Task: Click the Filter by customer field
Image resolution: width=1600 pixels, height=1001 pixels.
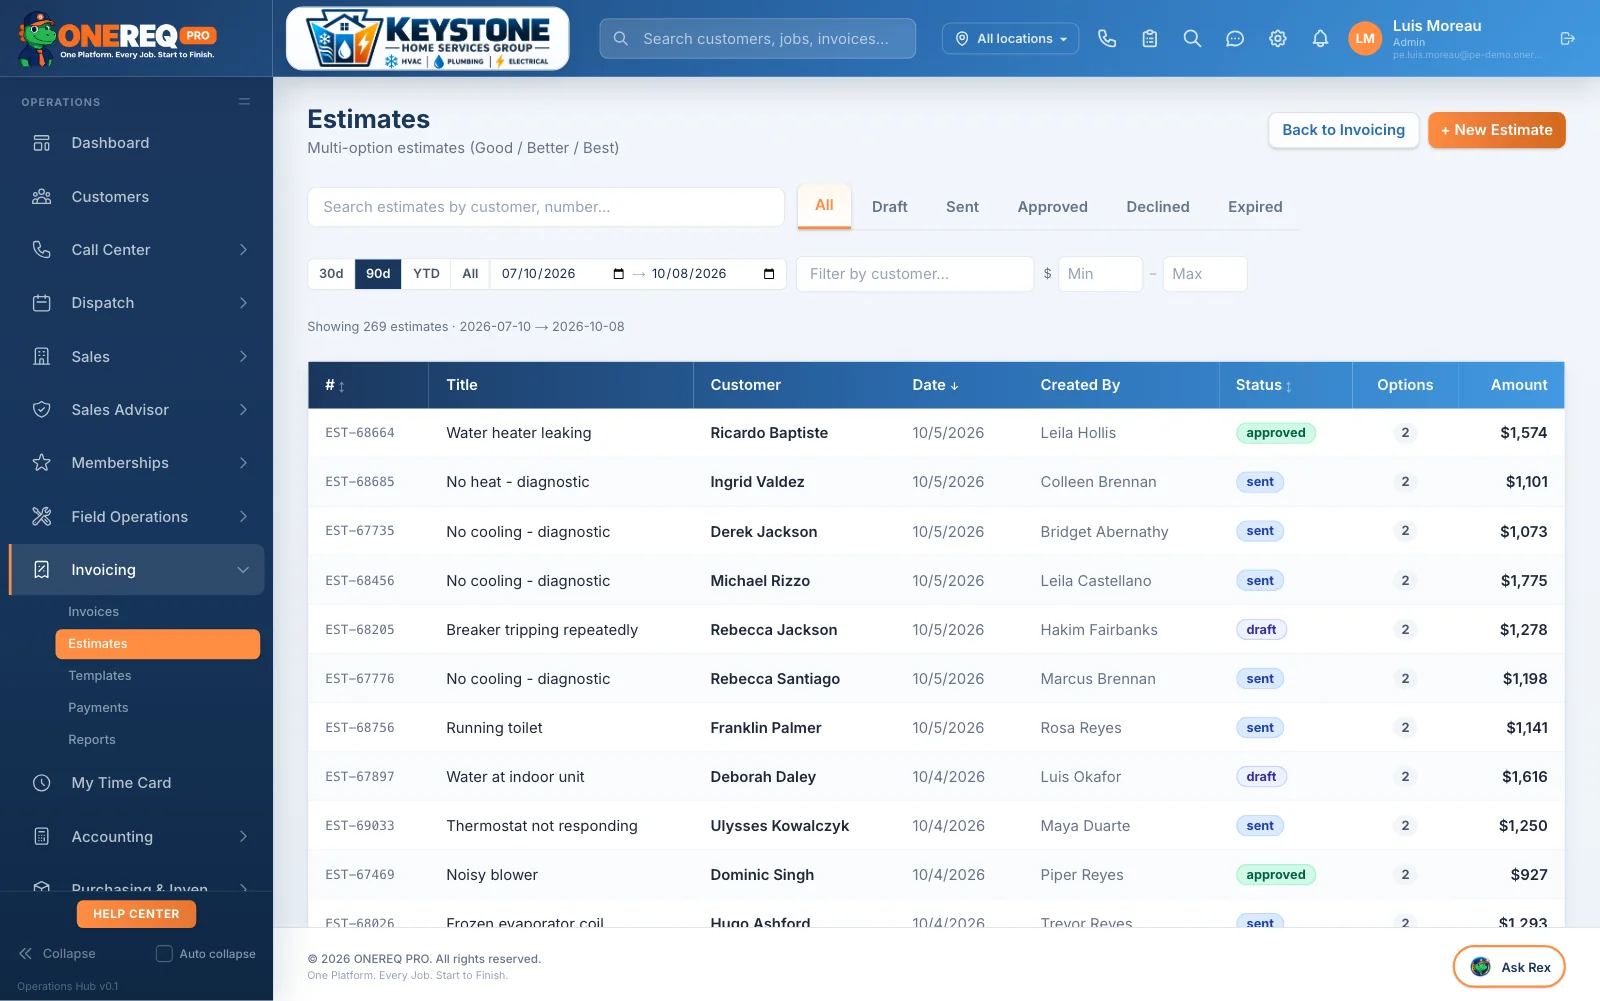Action: pos(915,274)
